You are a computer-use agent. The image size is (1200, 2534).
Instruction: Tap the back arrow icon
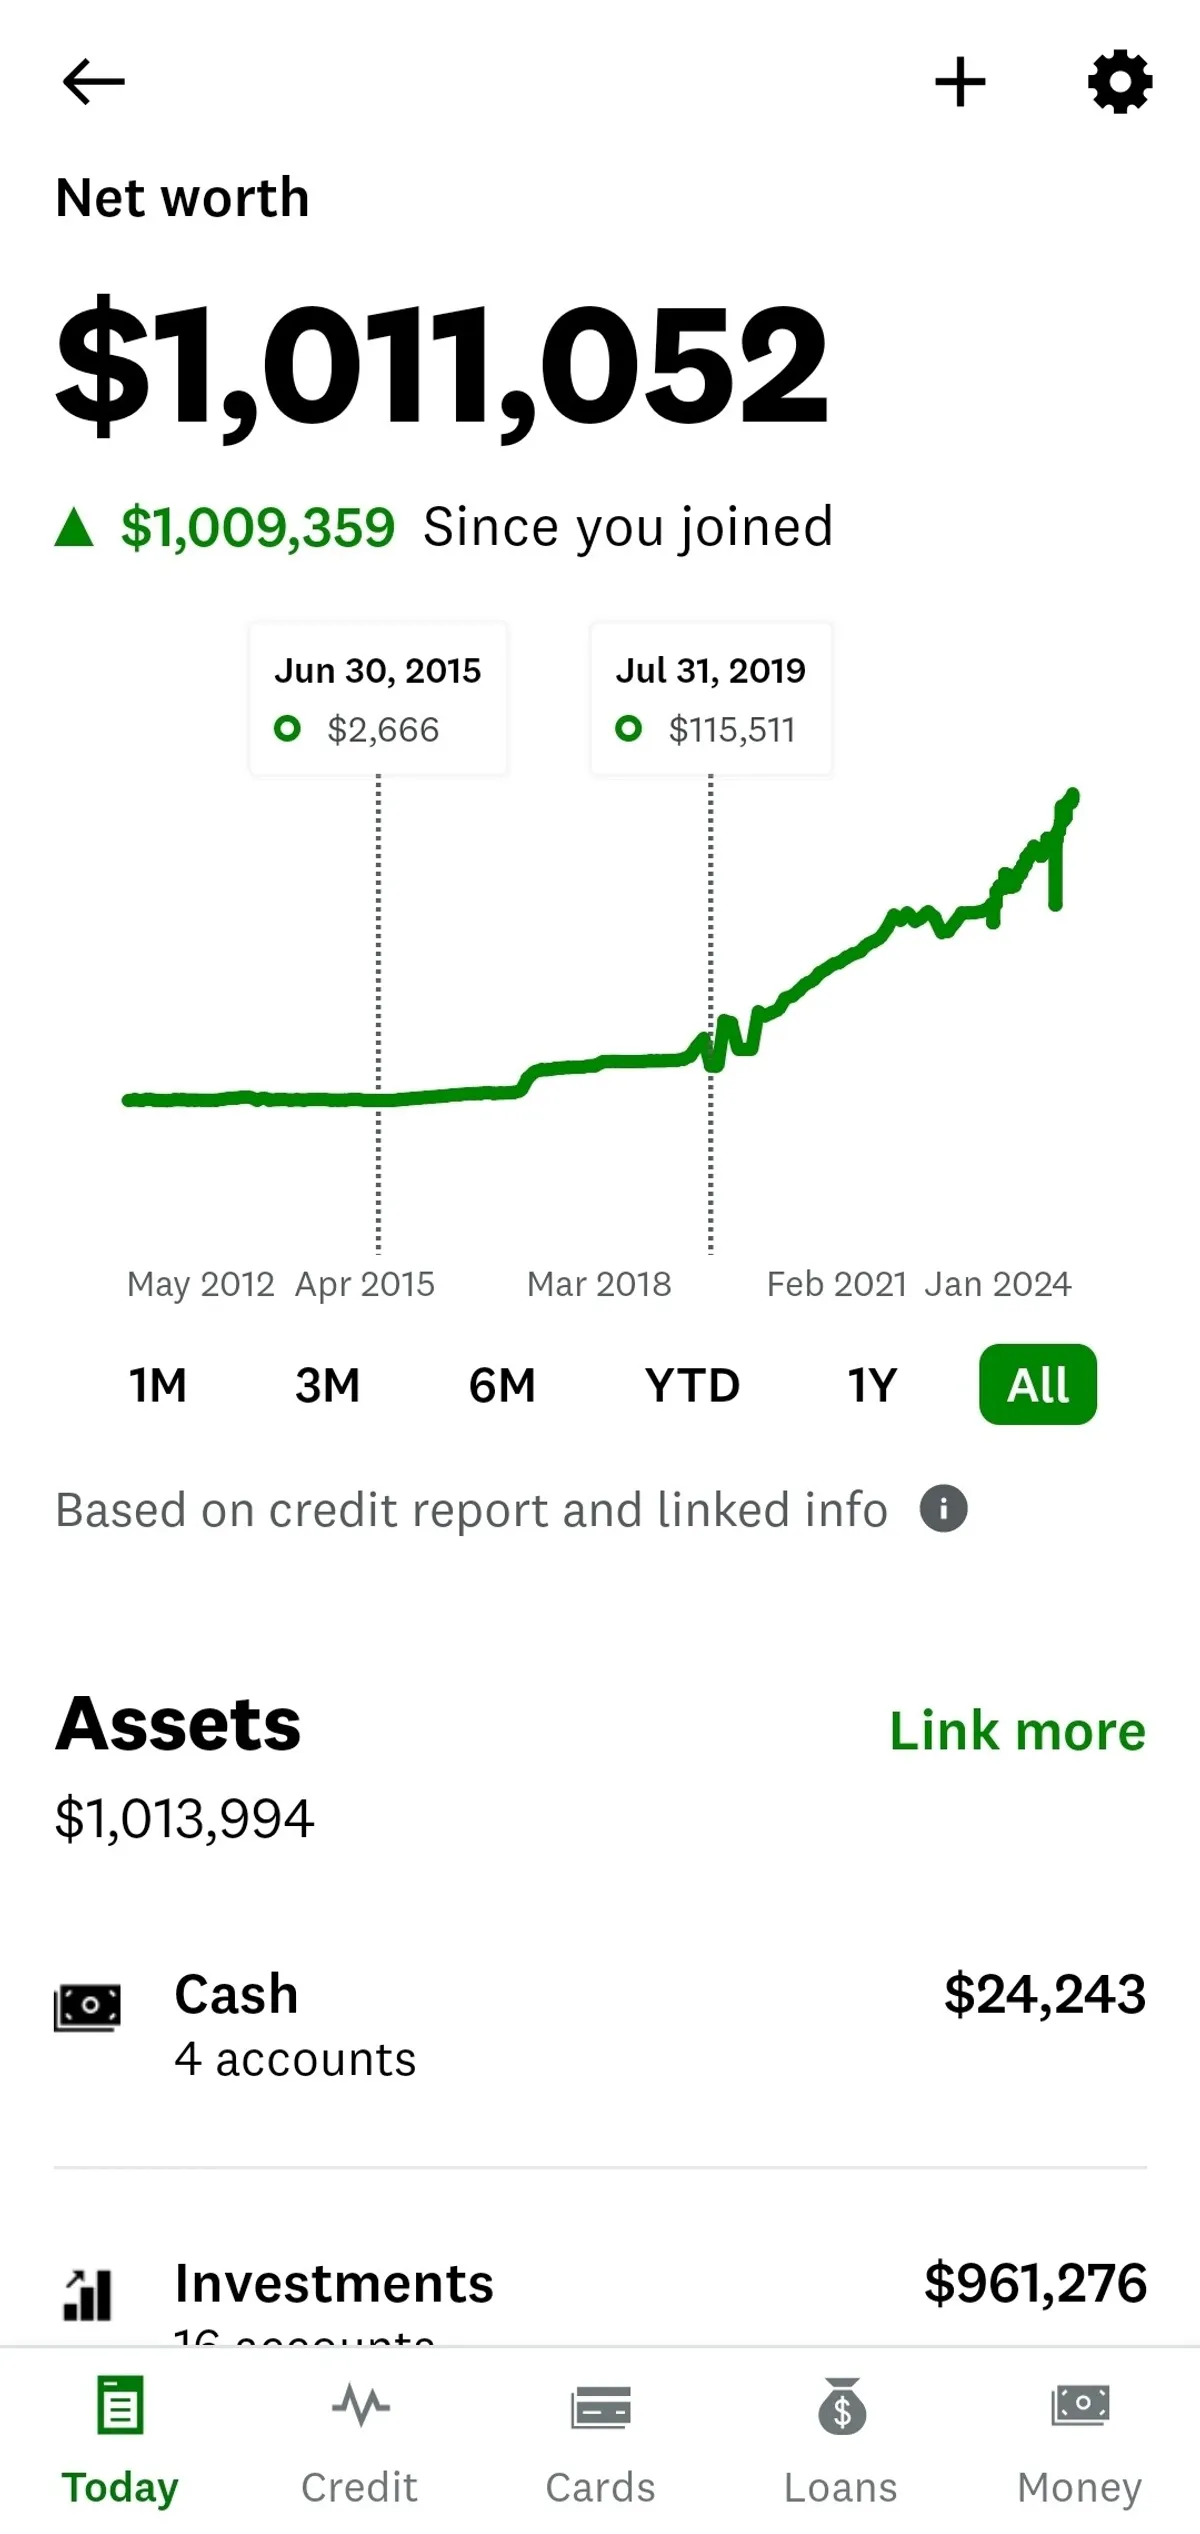pyautogui.click(x=93, y=82)
